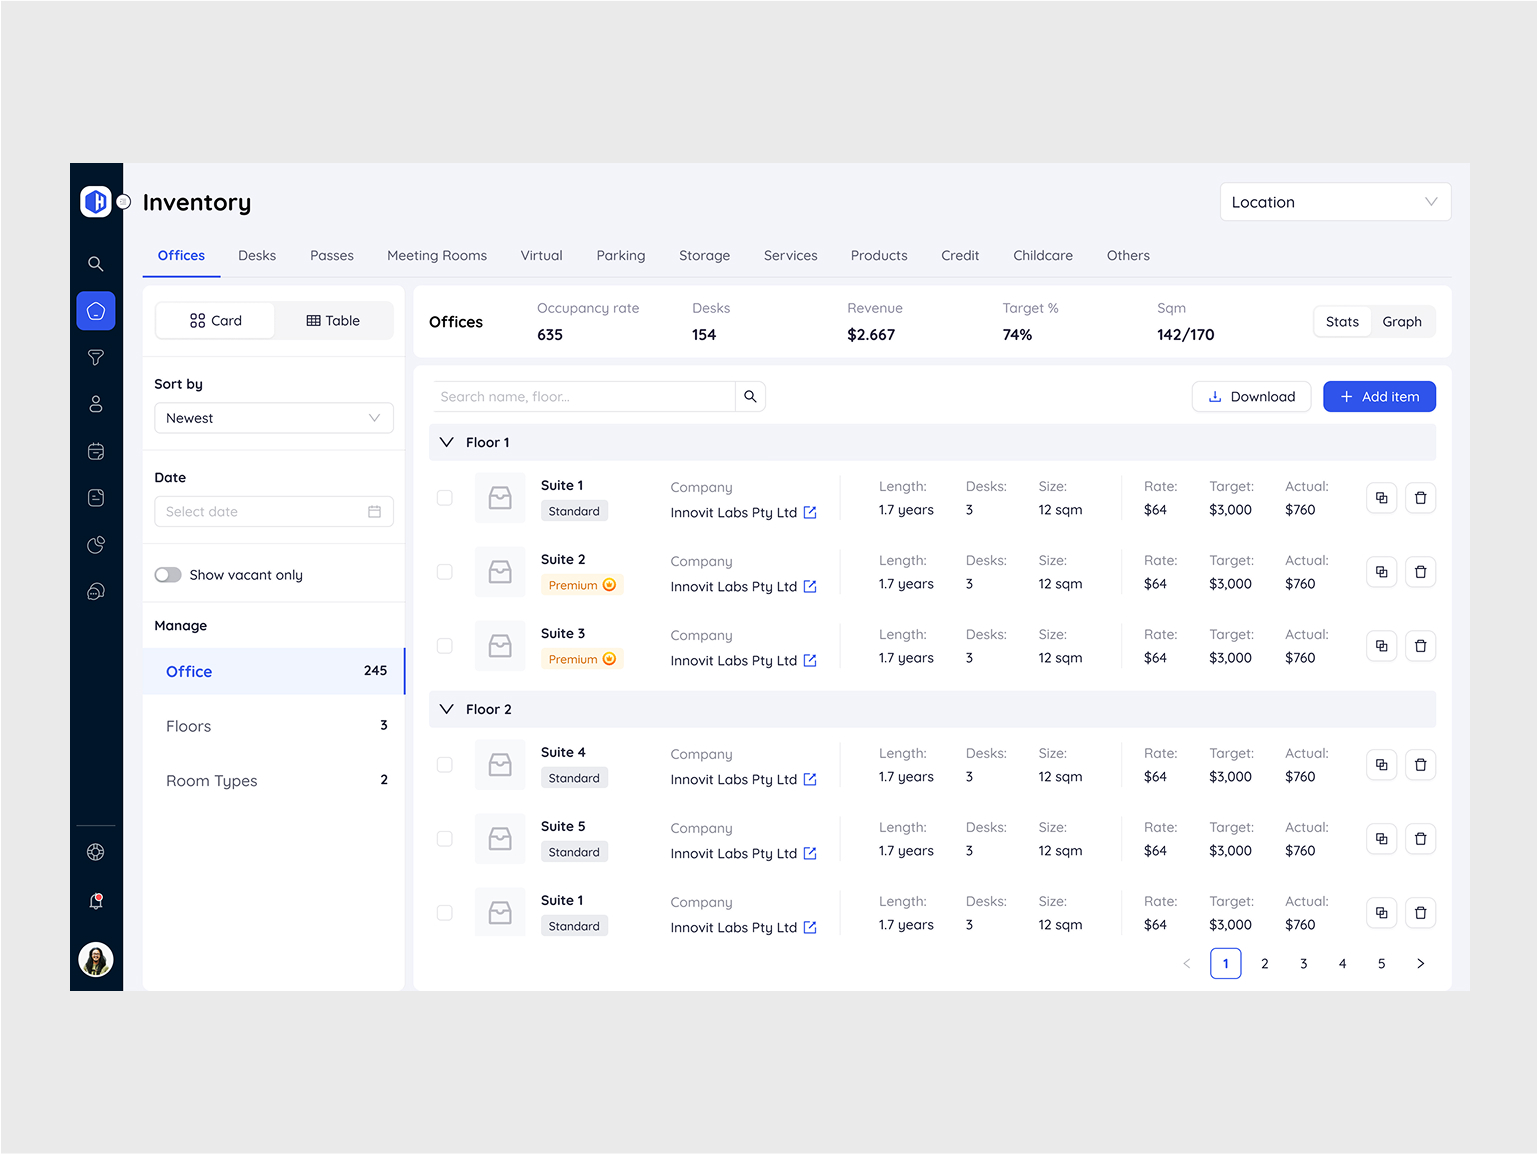Screen dimensions: 1537x1154
Task: Open the calendar icon in the sidebar
Action: coord(95,450)
